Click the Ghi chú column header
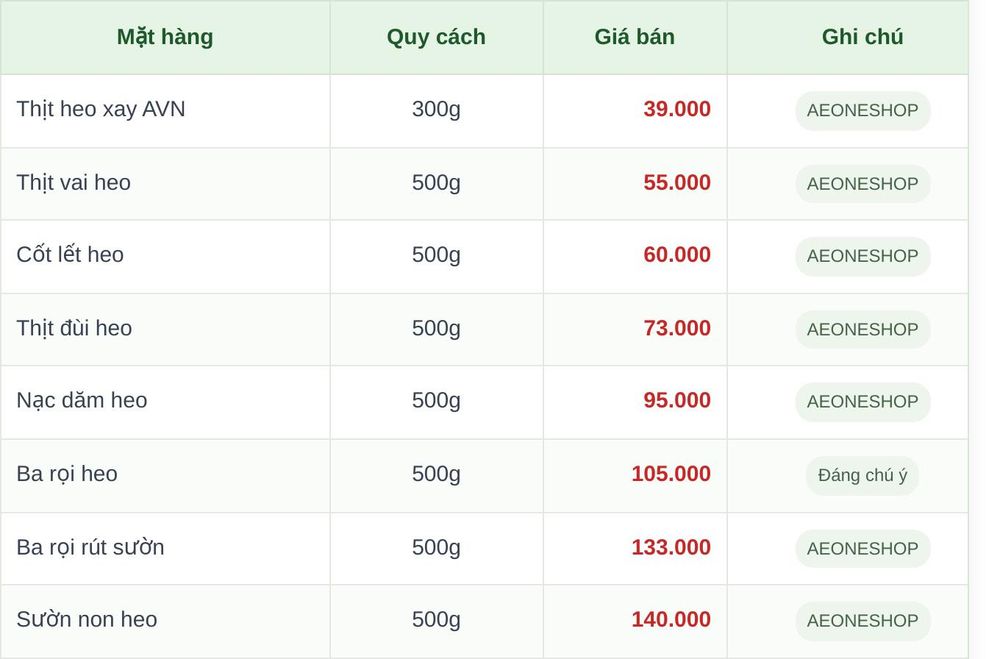The image size is (1000, 659). [x=862, y=37]
